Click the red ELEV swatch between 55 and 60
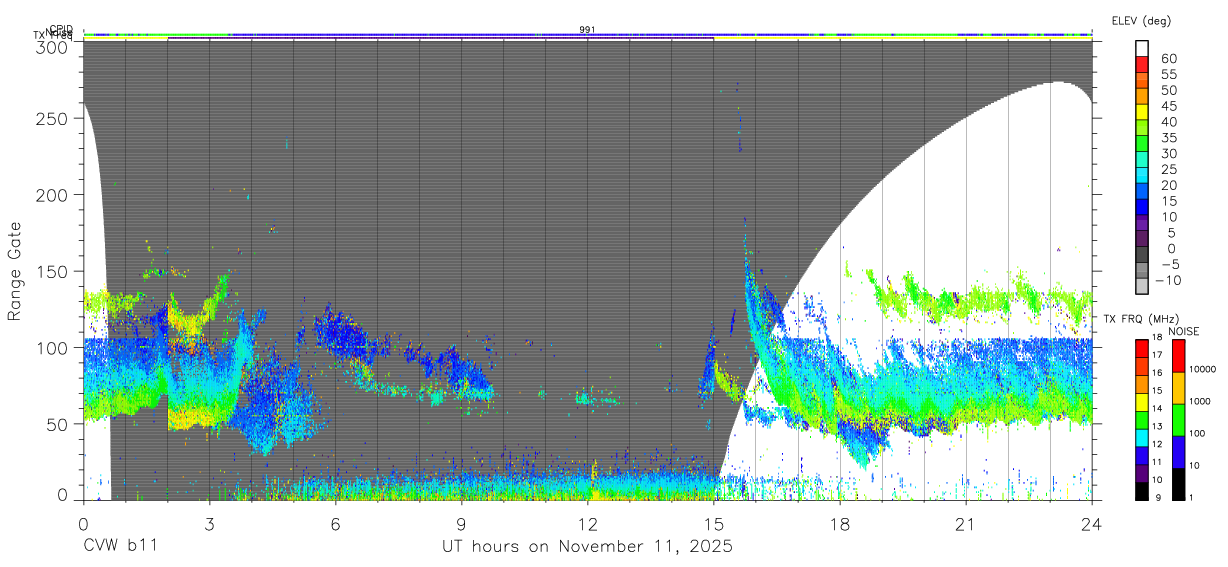Viewport: 1228px width, 567px height. 1142,67
